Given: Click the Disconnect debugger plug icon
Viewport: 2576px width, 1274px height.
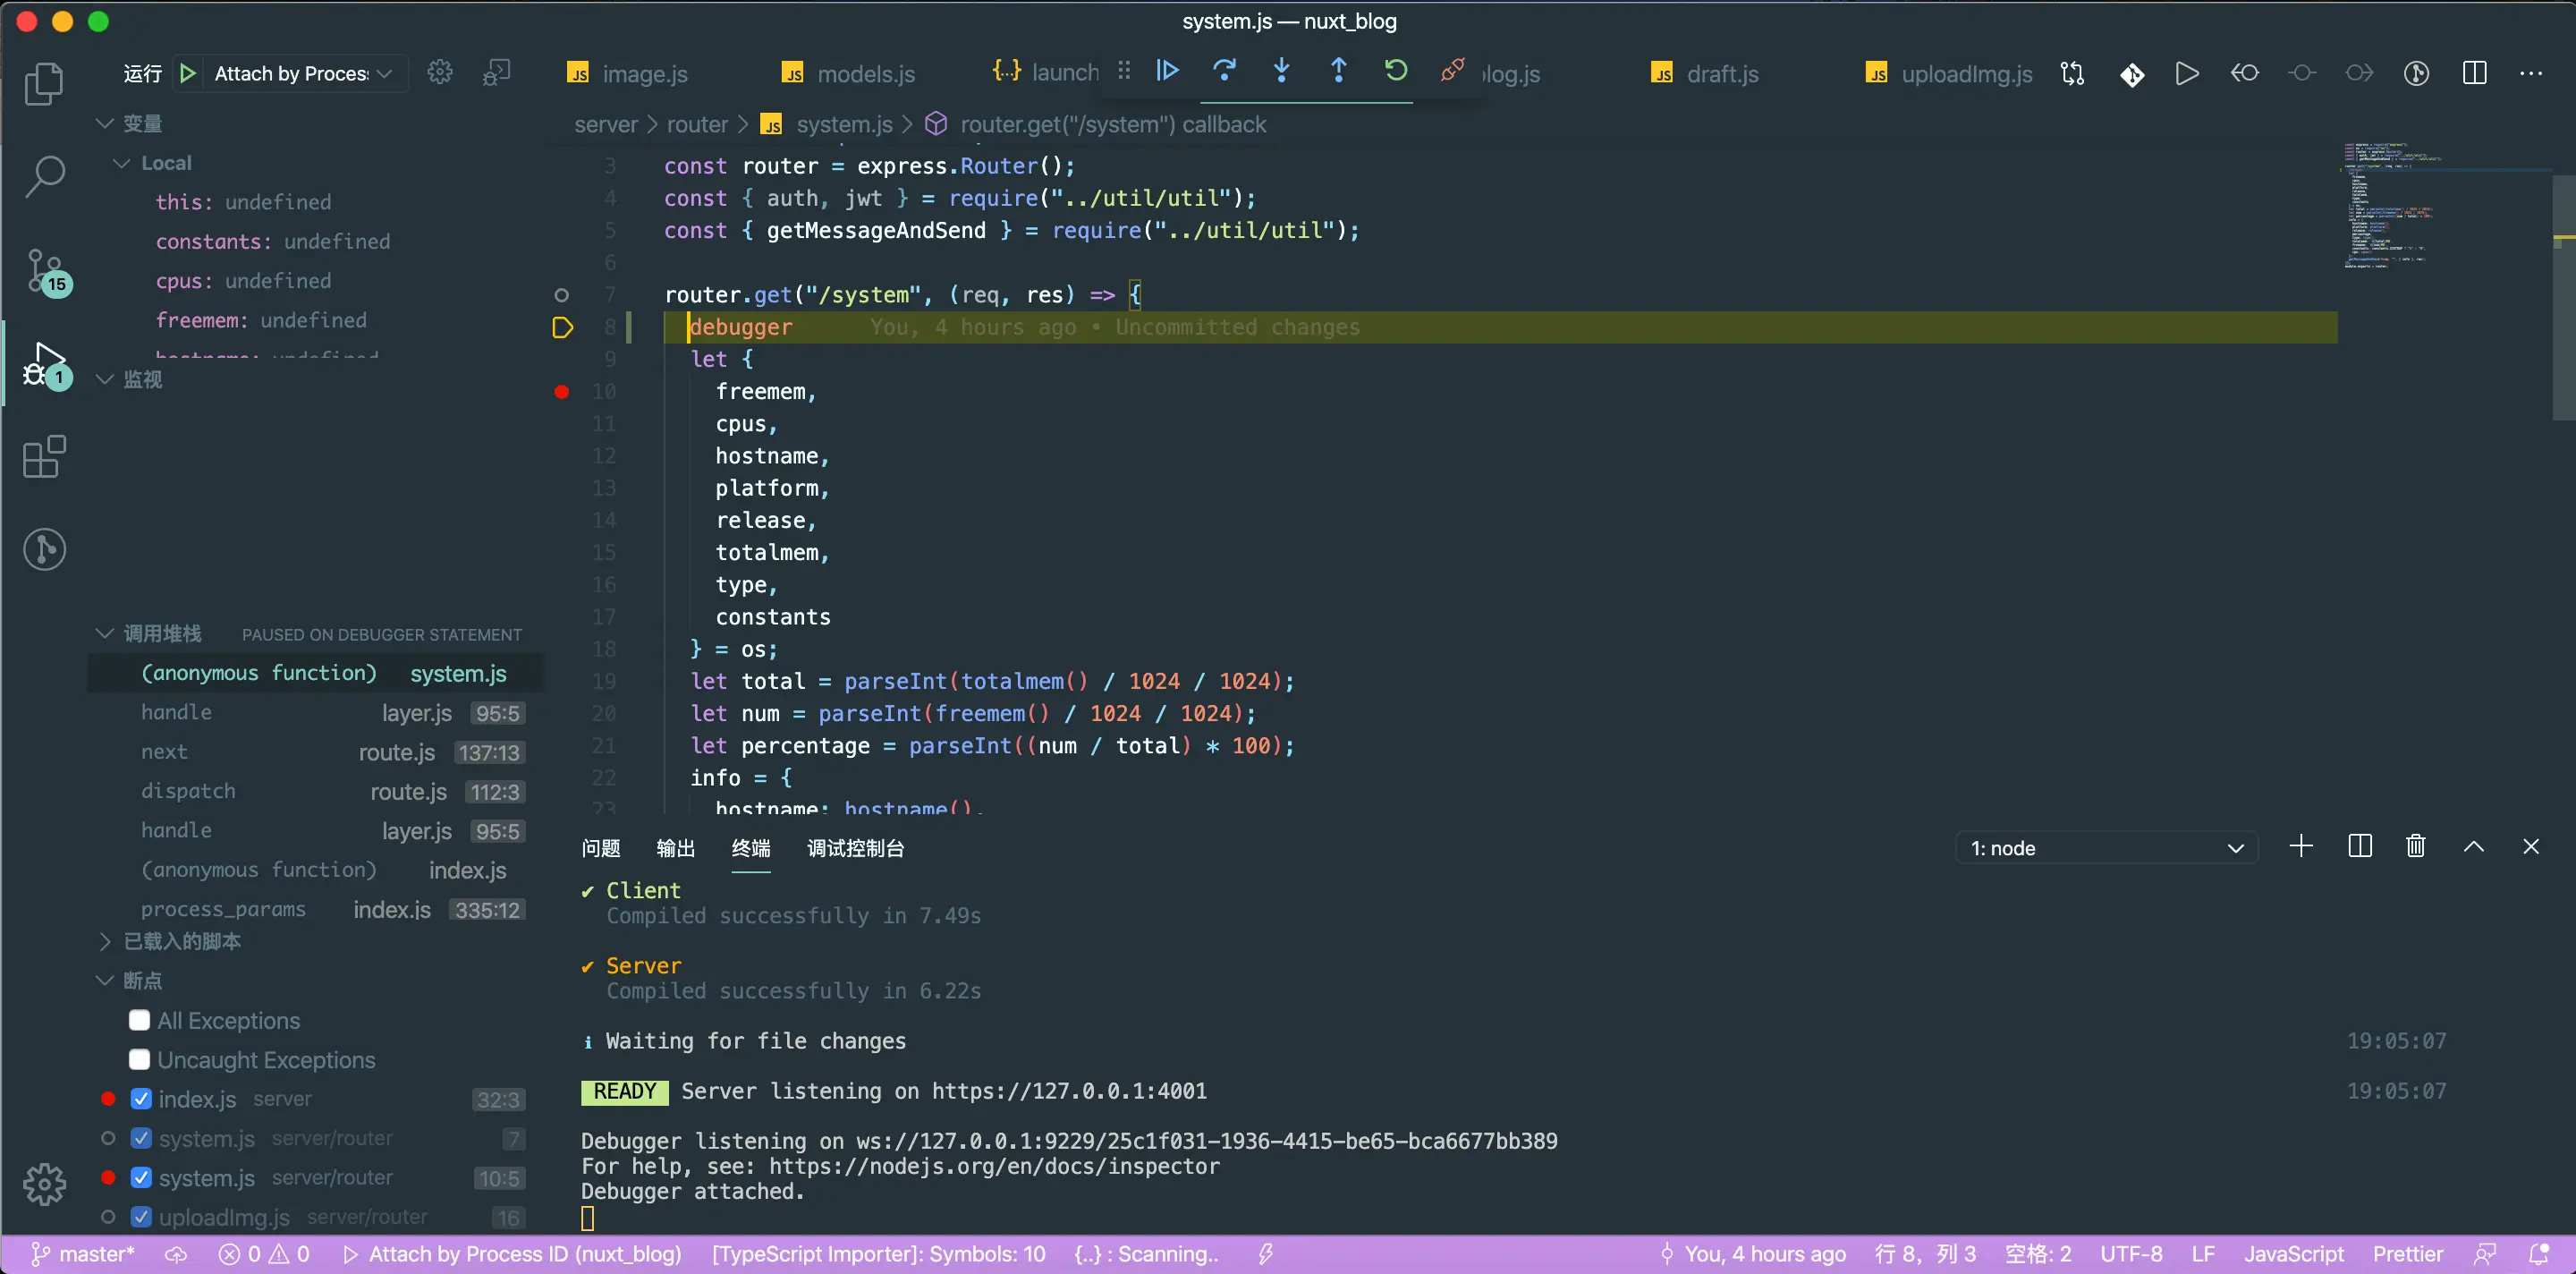Looking at the screenshot, I should 1452,71.
